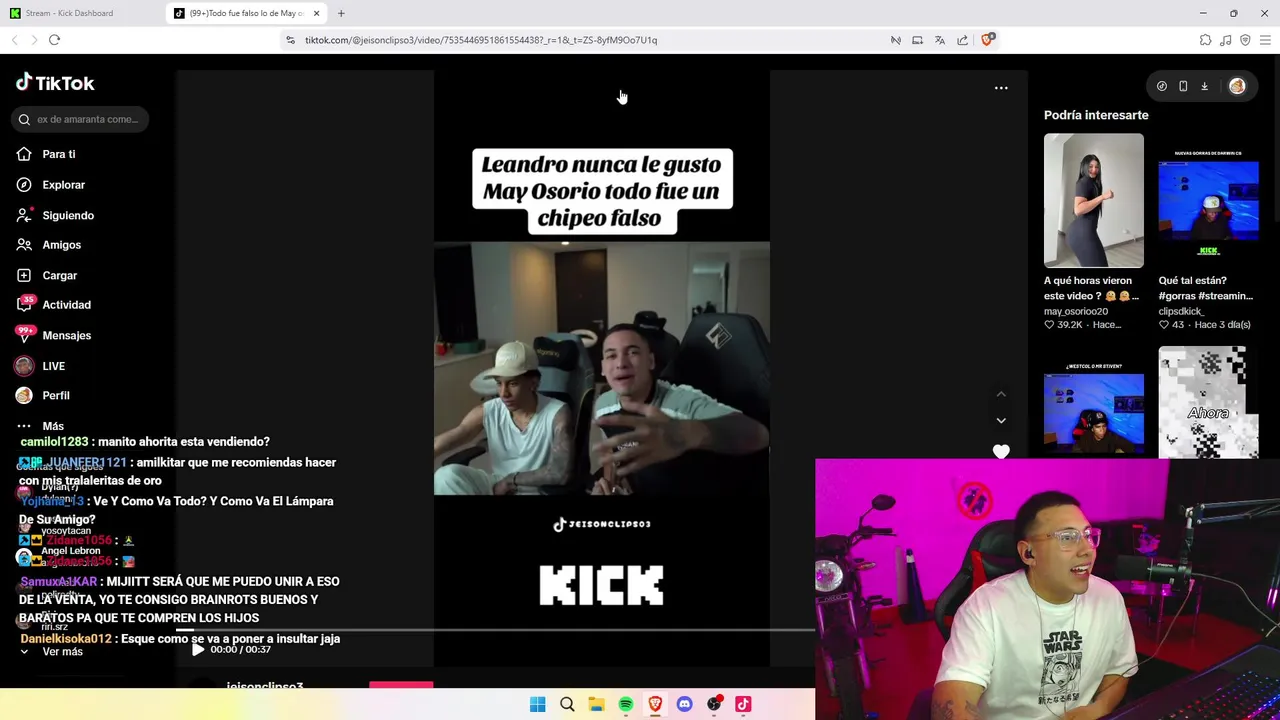
Task: Switch to Stream - Kick Dashboard tab
Action: click(x=80, y=13)
